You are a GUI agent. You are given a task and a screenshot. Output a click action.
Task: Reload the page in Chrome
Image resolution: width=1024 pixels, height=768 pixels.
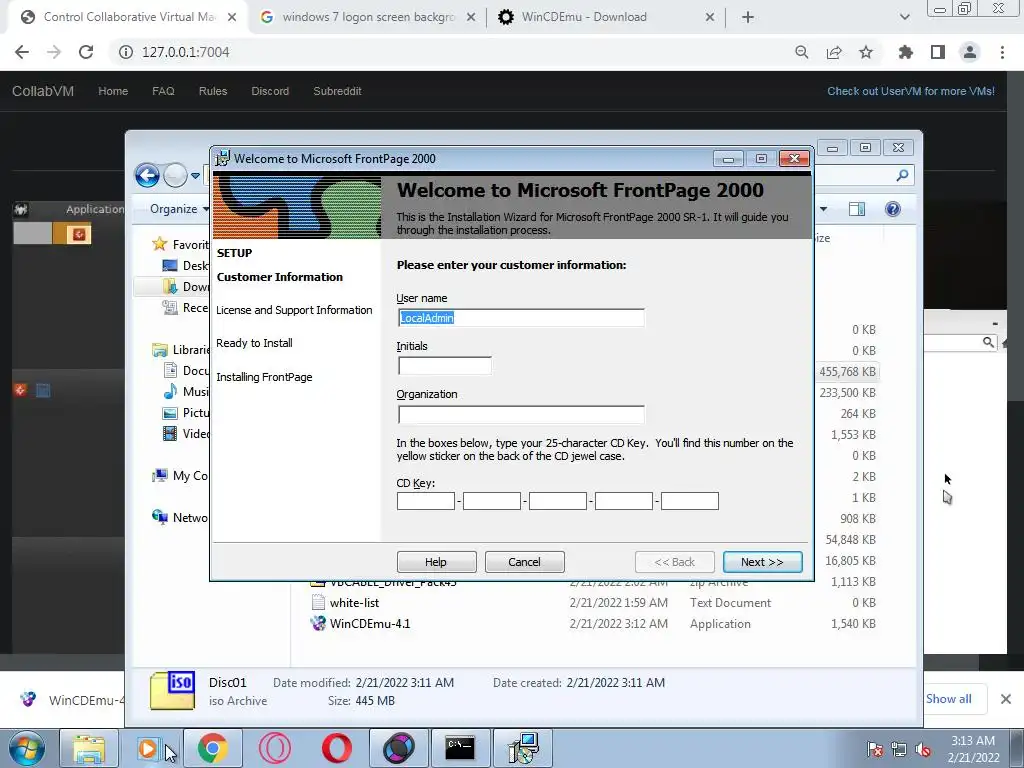click(x=86, y=52)
